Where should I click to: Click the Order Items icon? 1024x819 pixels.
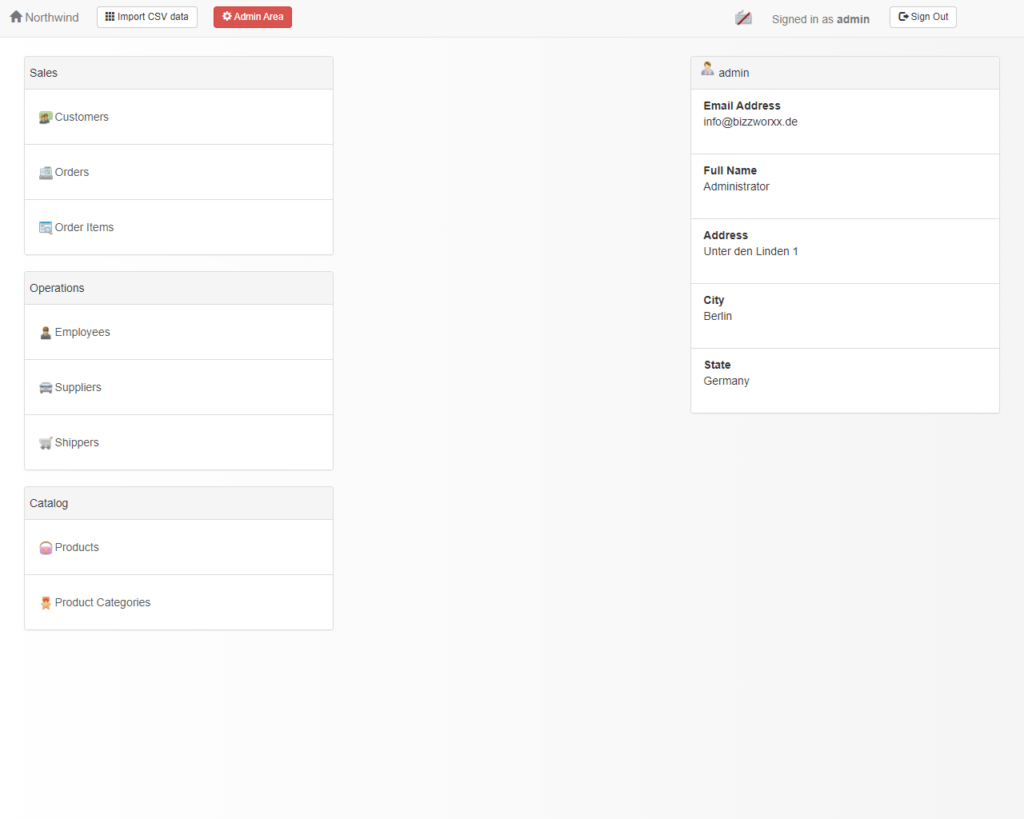[45, 227]
